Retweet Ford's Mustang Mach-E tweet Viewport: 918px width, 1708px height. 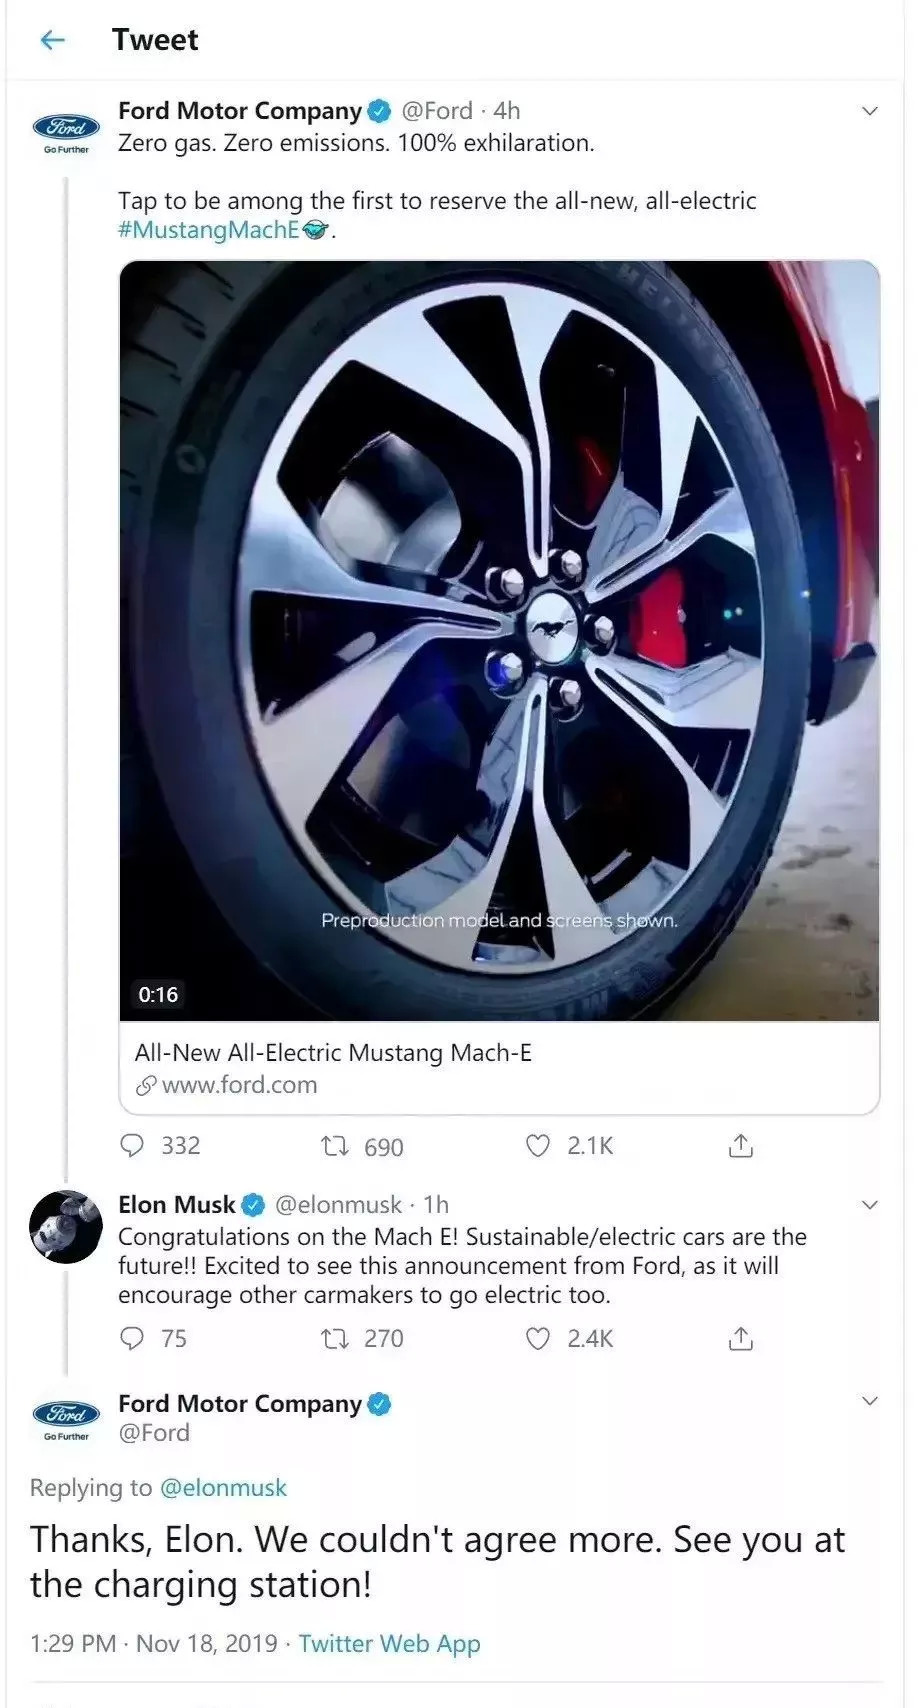[x=333, y=1146]
